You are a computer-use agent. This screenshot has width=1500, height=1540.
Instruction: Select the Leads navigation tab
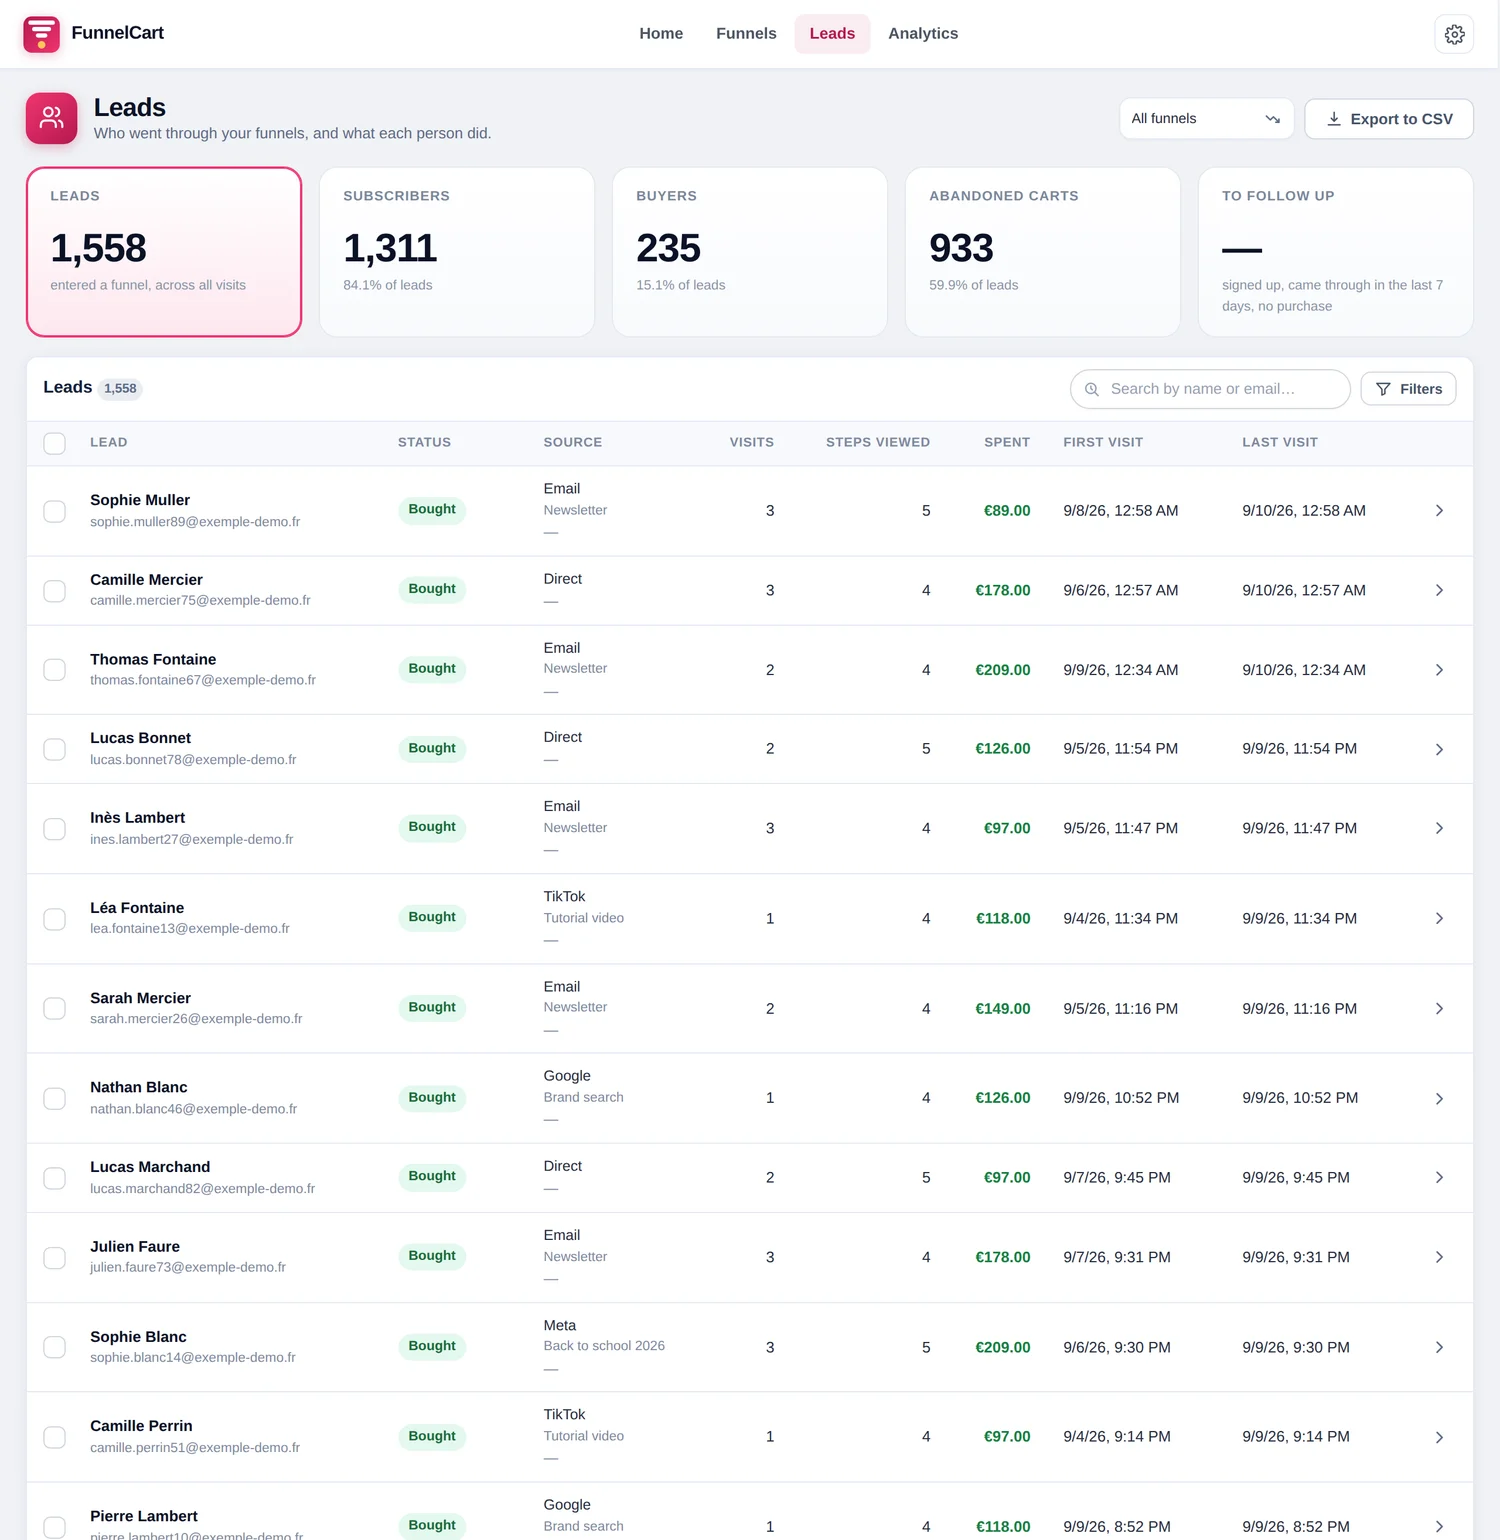(x=832, y=34)
